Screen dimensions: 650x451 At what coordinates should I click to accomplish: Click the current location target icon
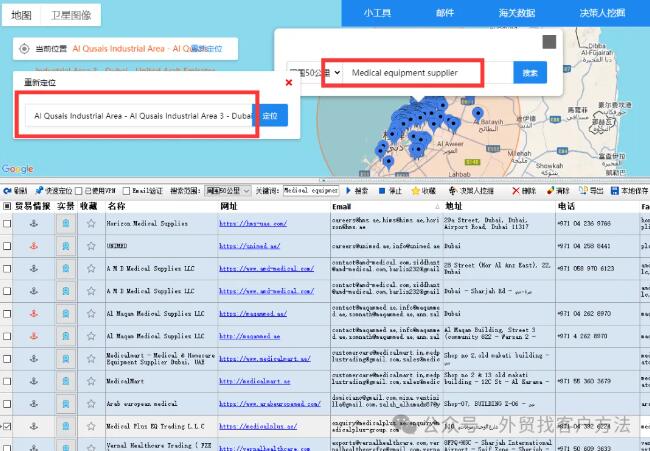[24, 49]
